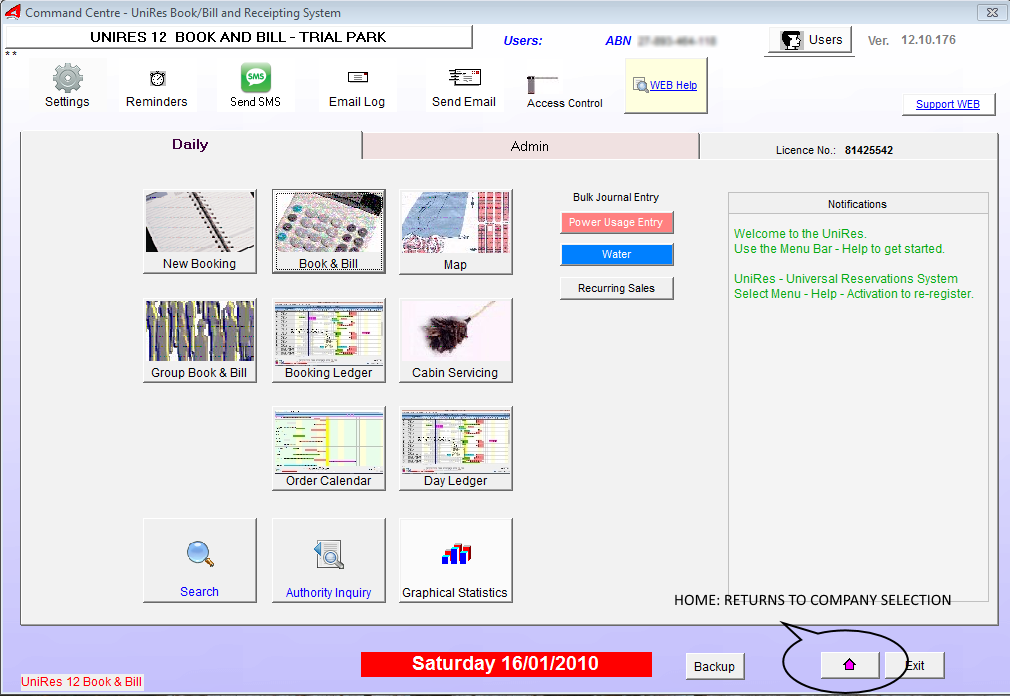The image size is (1010, 696).
Task: Open Group Book & Bill tile
Action: pos(200,341)
